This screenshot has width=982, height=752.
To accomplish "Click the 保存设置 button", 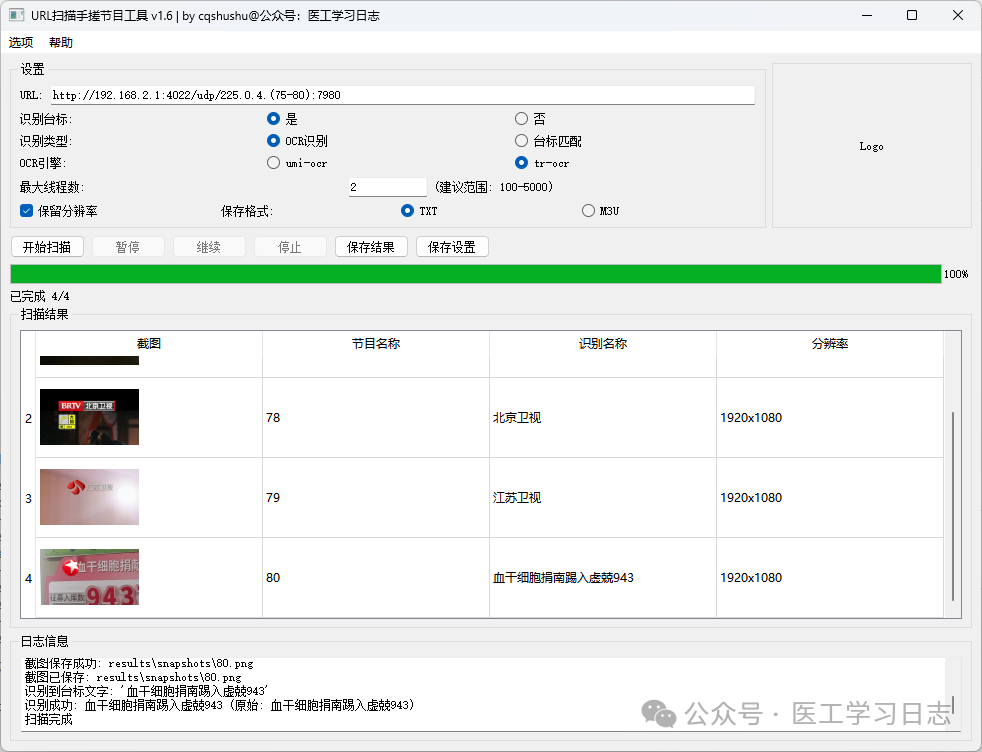I will pyautogui.click(x=452, y=247).
